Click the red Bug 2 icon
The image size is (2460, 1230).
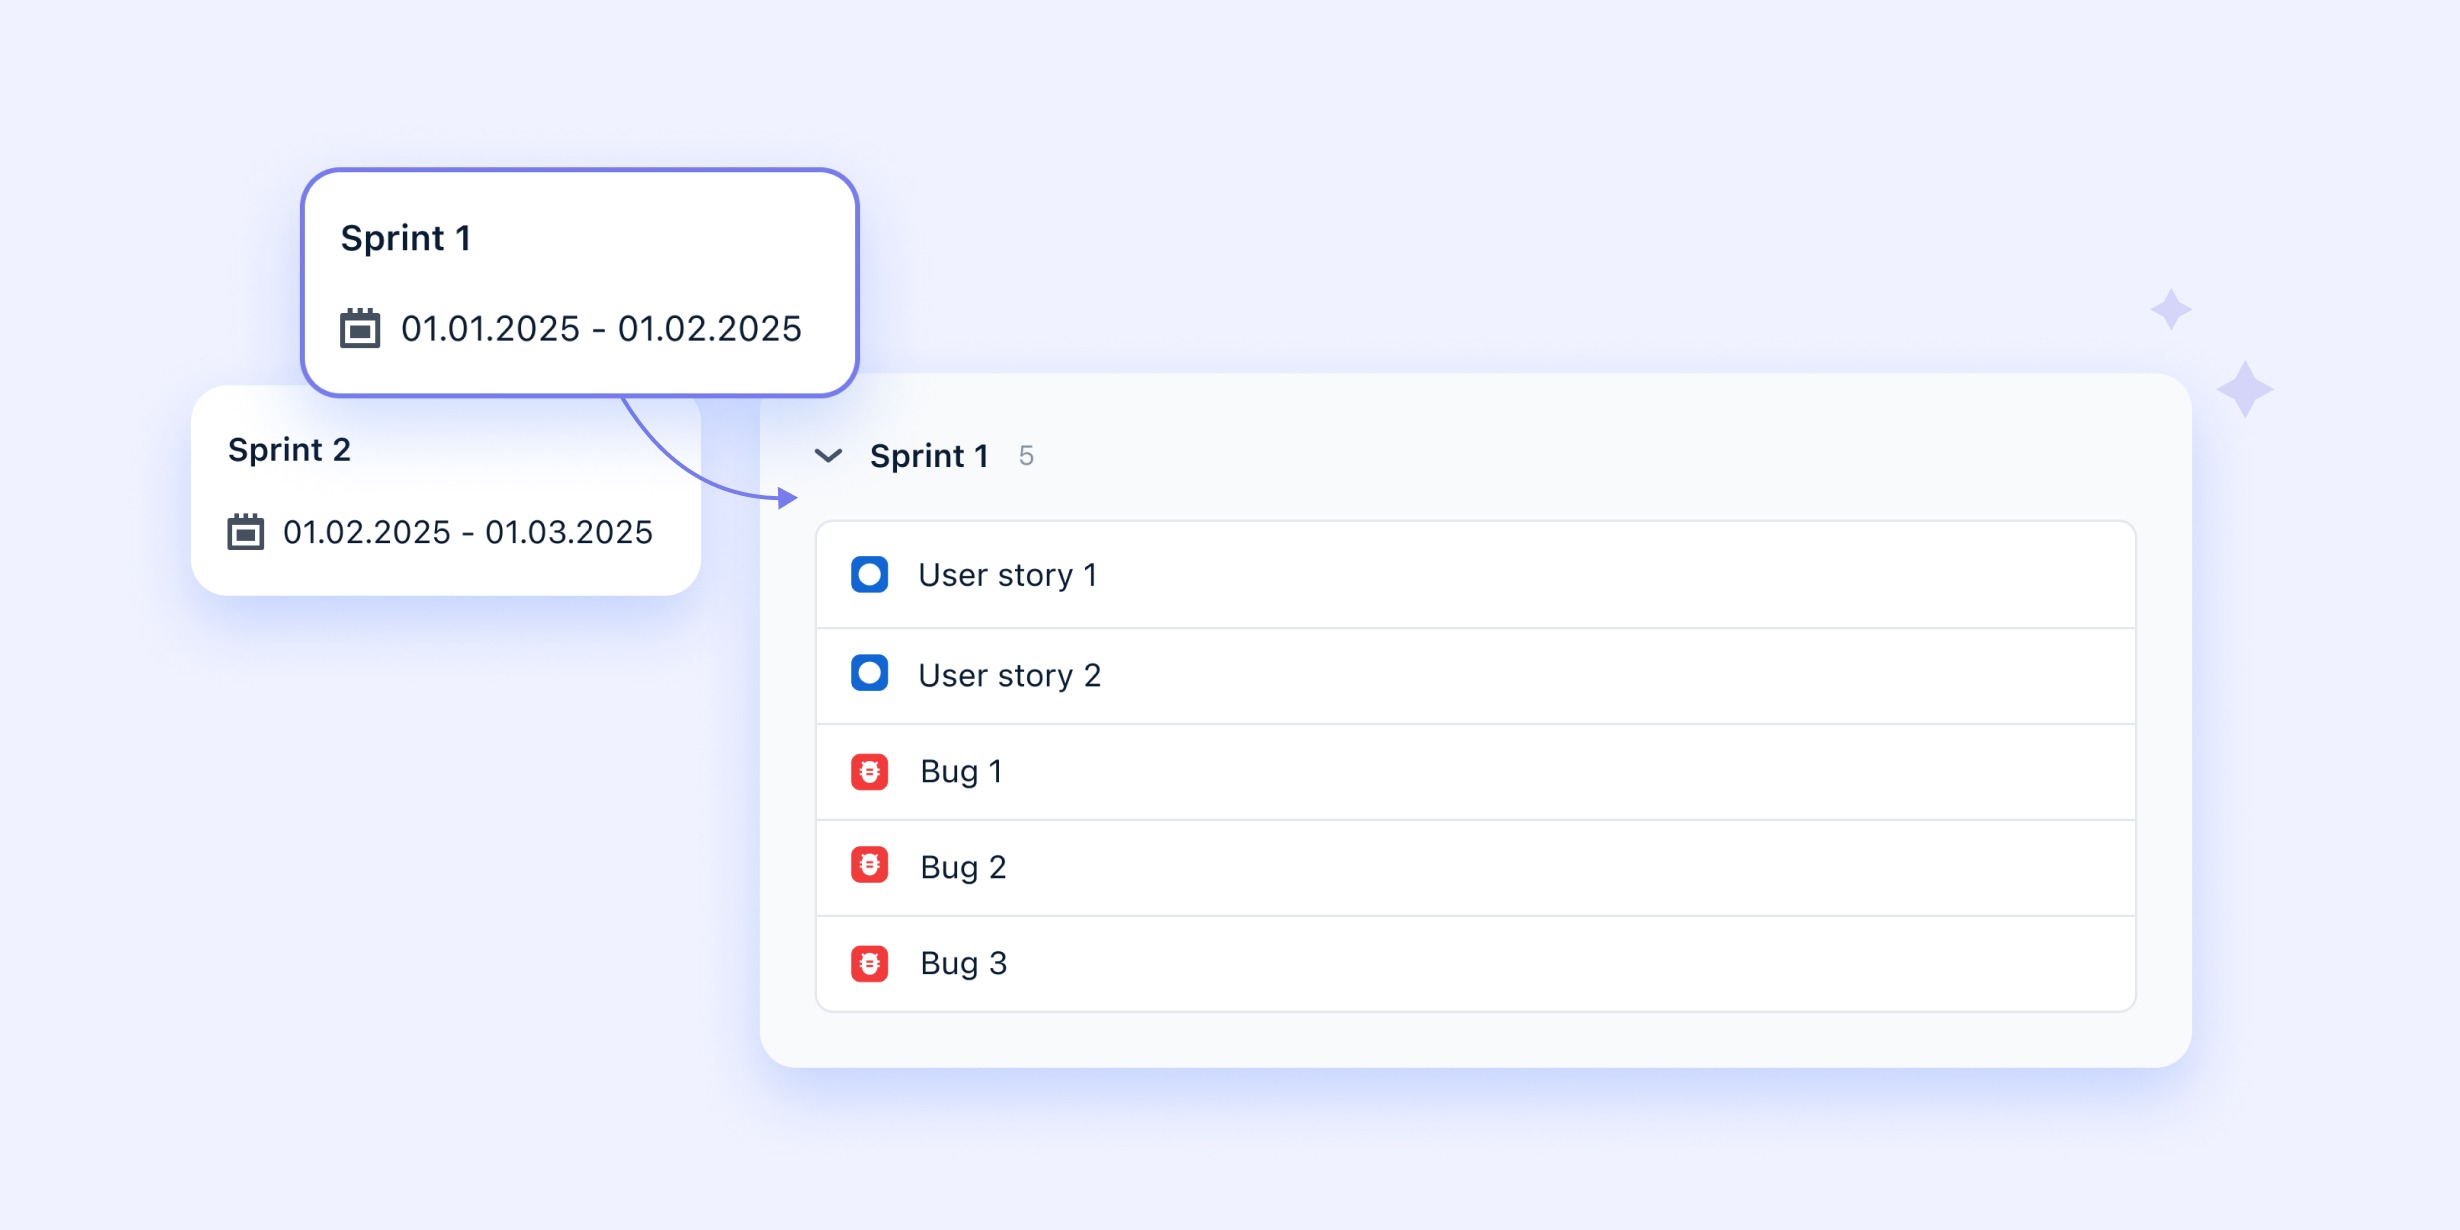(x=869, y=866)
